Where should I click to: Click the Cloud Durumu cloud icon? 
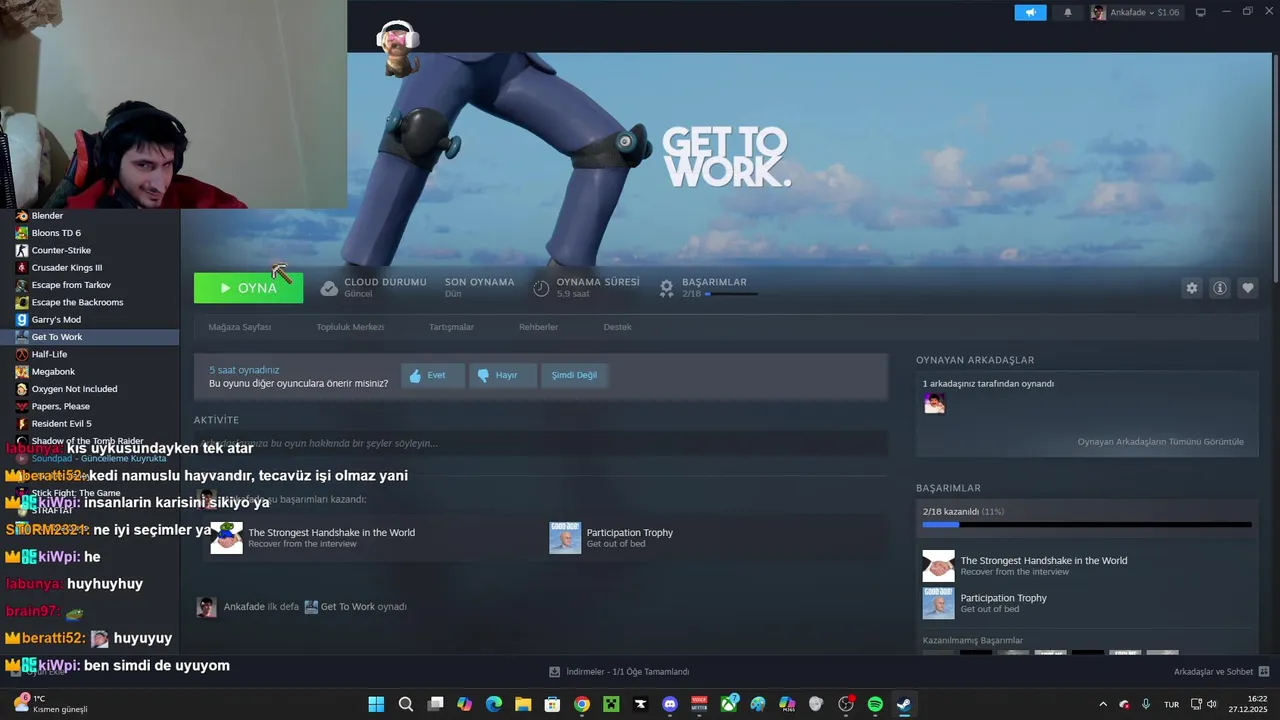tap(329, 288)
